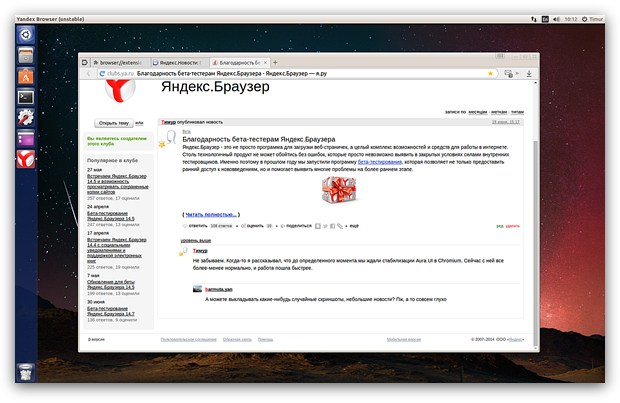Image resolution: width=620 pixels, height=403 pixels.
Task: Open the 30 июня Бета-тестирование 14.7 link
Action: pyautogui.click(x=111, y=311)
